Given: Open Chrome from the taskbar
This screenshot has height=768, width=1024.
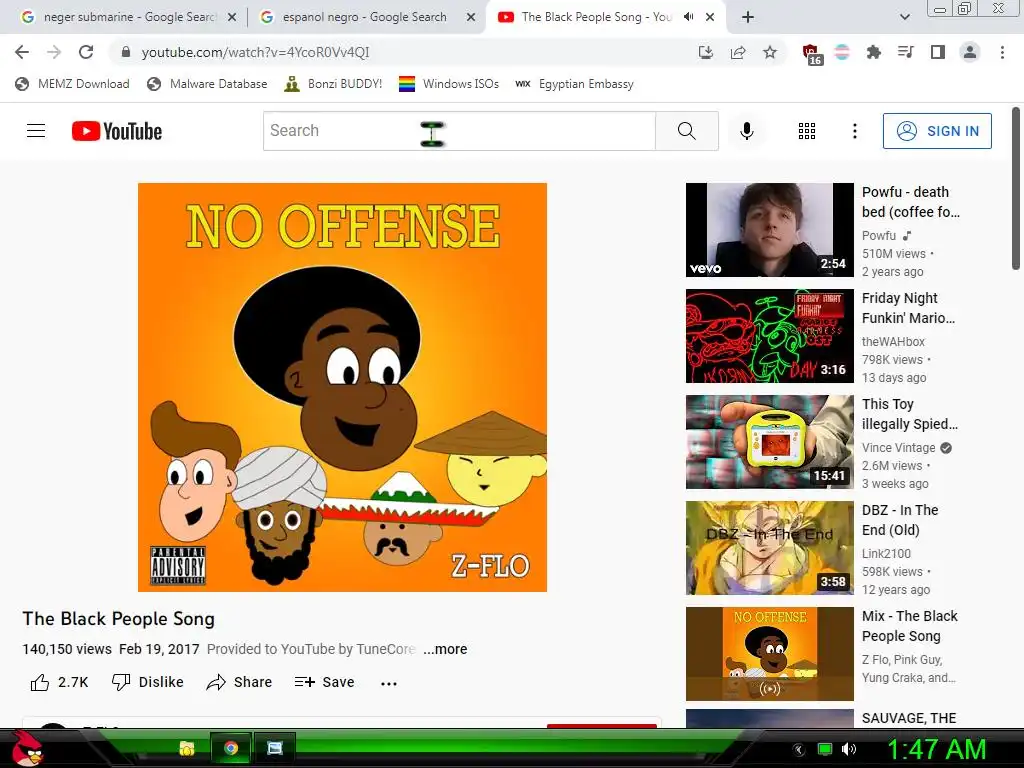Looking at the screenshot, I should coord(231,748).
